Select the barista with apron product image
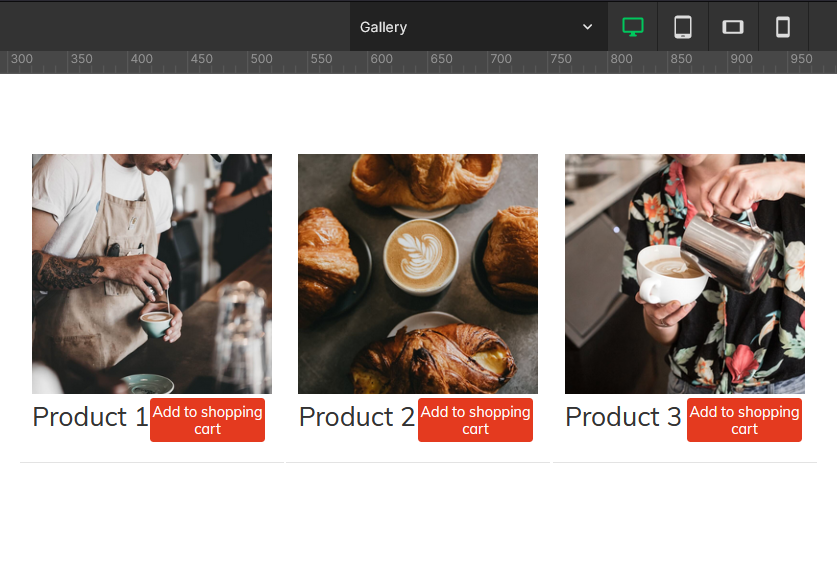 pos(152,273)
